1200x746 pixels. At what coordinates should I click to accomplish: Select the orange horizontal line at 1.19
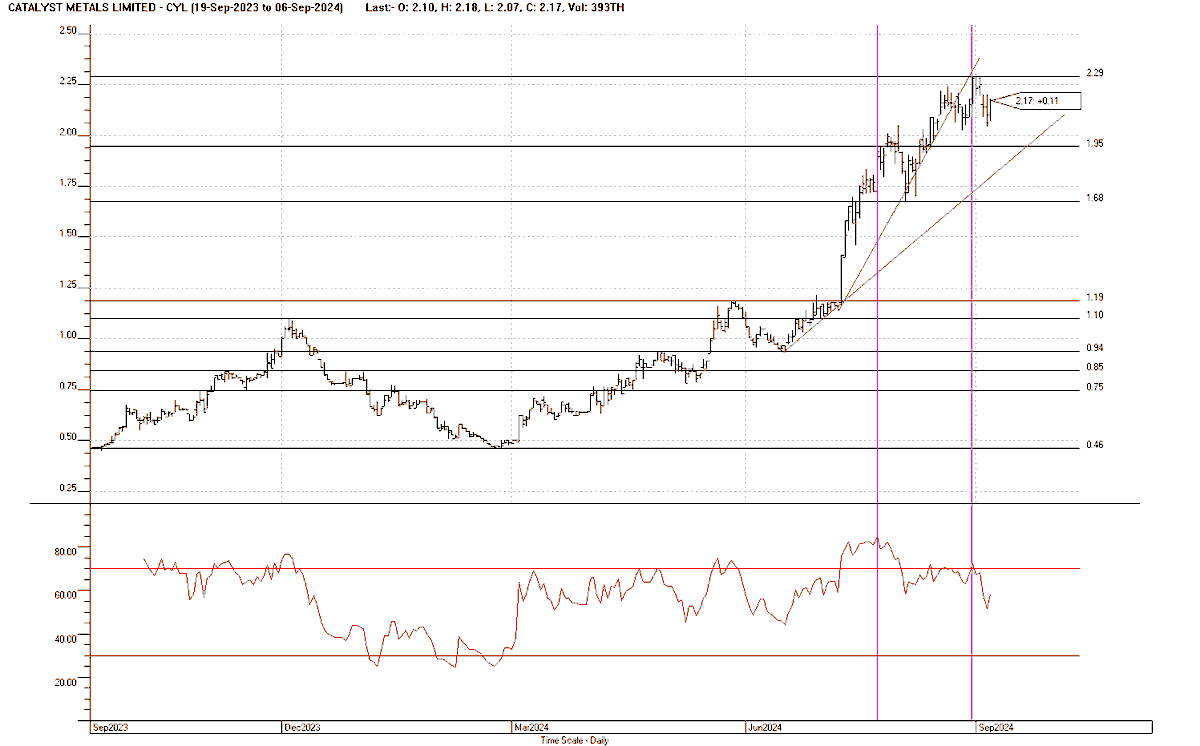tap(584, 300)
